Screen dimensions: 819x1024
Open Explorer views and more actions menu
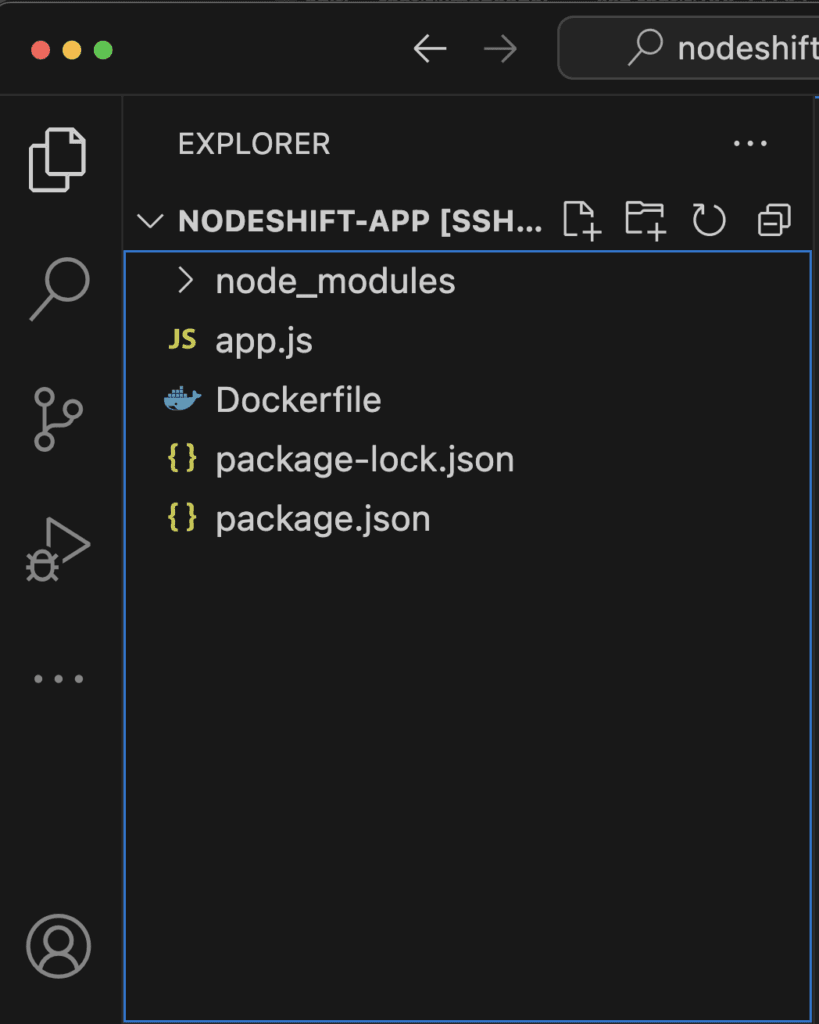(x=750, y=144)
